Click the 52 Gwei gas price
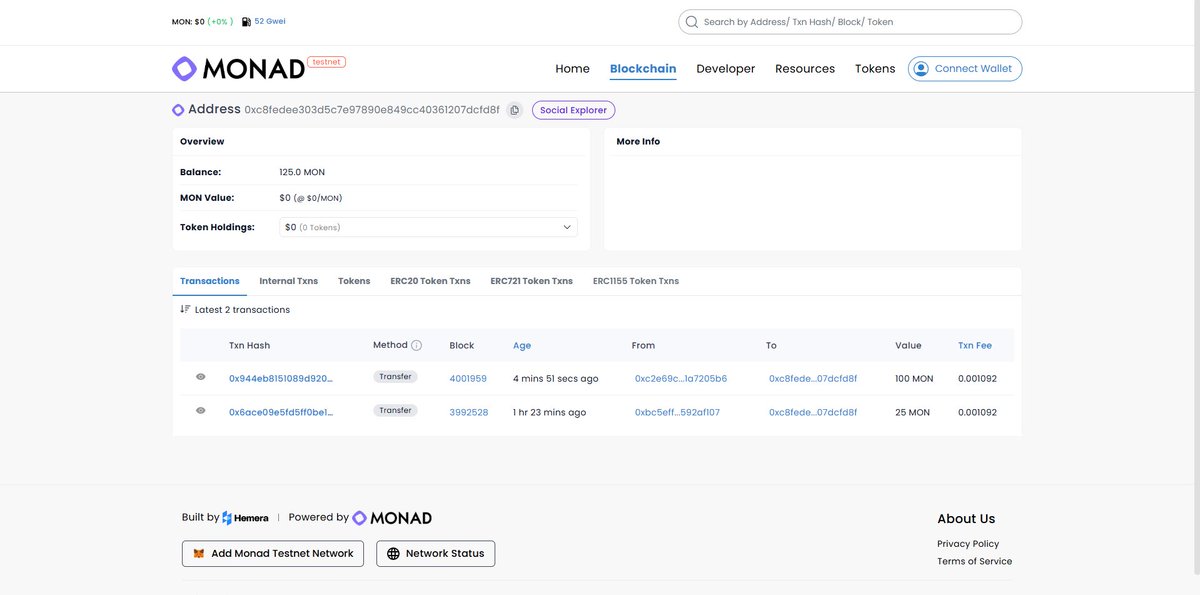Viewport: 1200px width, 595px height. coord(270,21)
